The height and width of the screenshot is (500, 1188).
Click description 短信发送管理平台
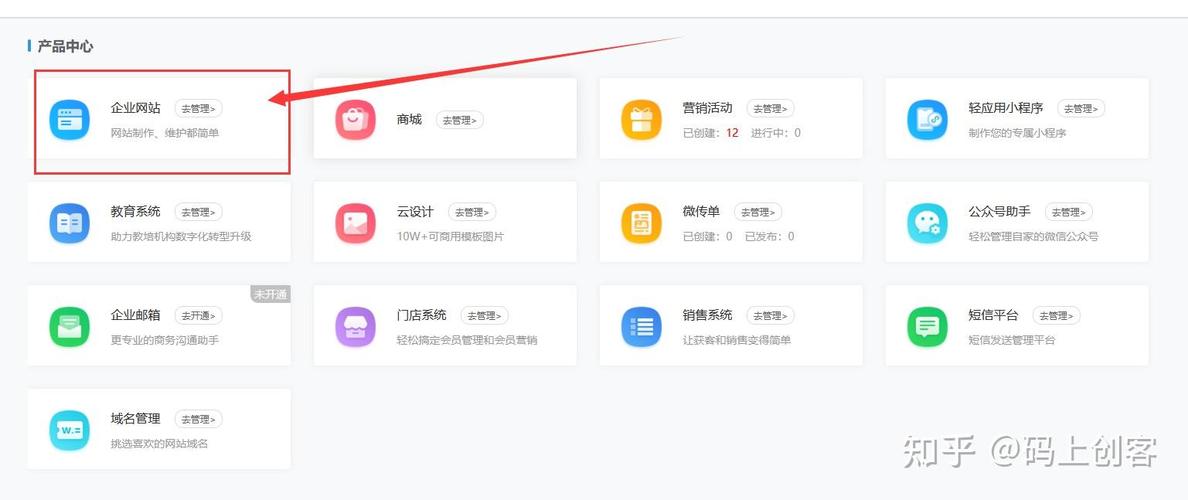point(1011,341)
